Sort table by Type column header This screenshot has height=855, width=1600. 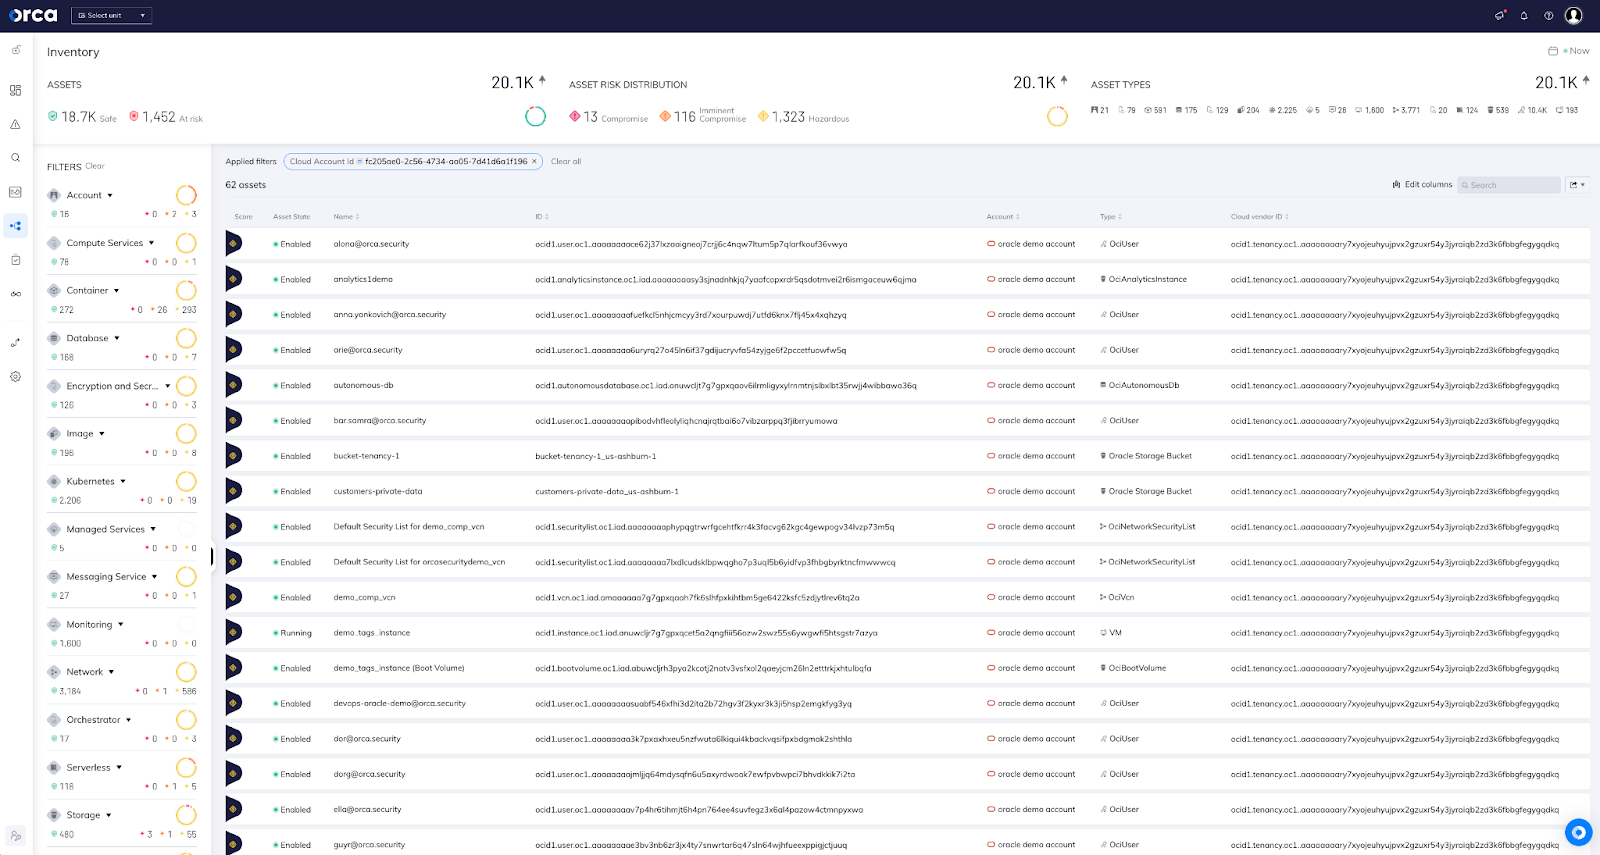coord(1111,217)
